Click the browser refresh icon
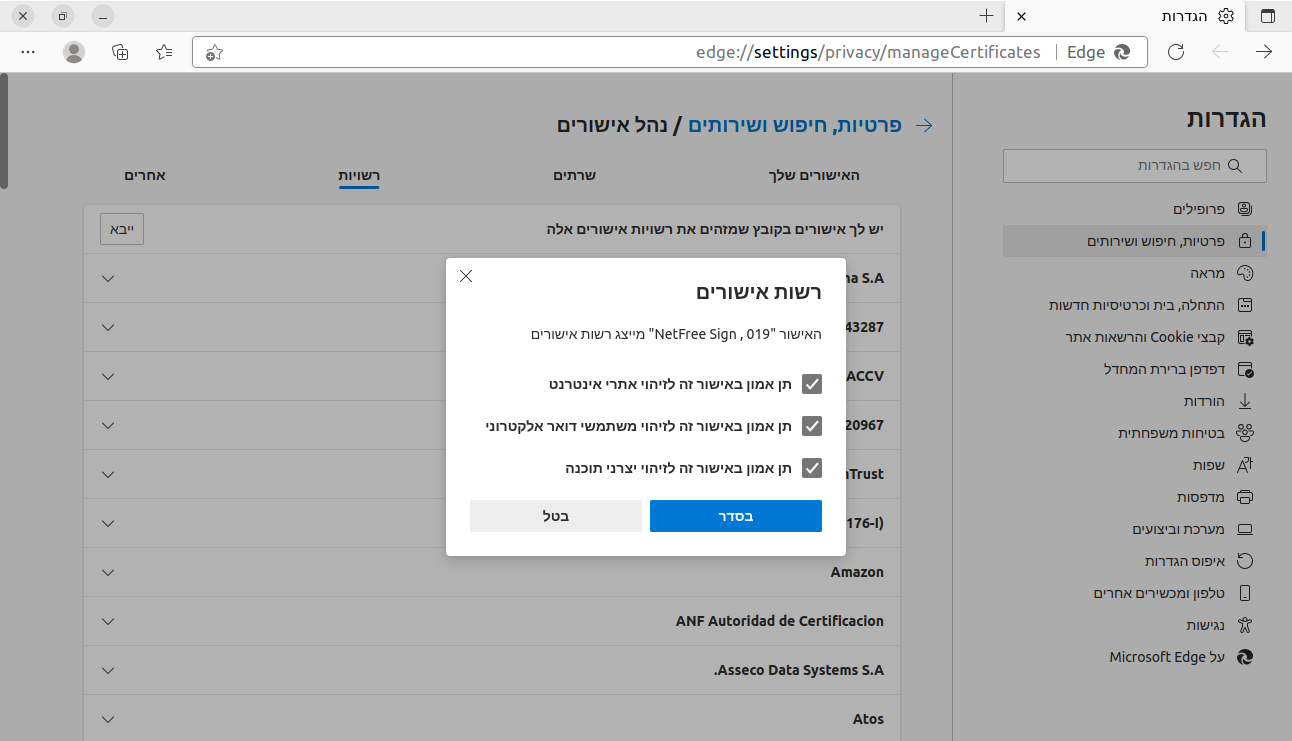 [x=1176, y=52]
